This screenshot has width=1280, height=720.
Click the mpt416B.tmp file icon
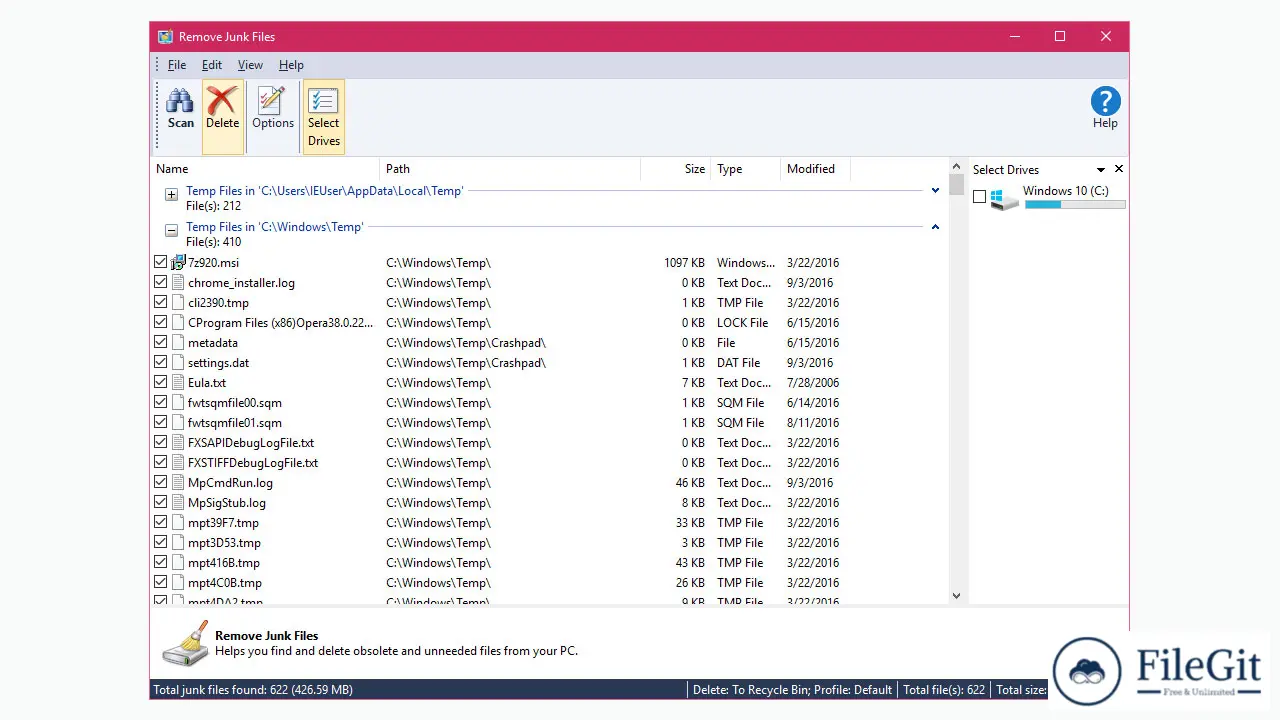tap(178, 562)
